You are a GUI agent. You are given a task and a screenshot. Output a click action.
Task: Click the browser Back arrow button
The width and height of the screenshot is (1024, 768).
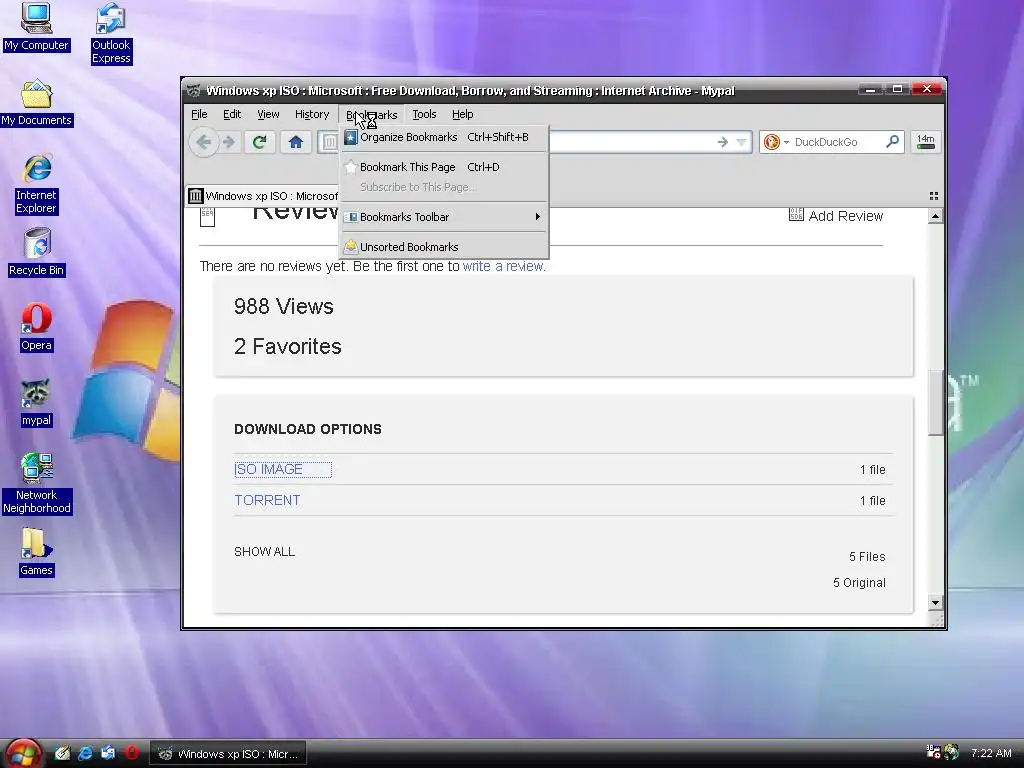[x=204, y=142]
